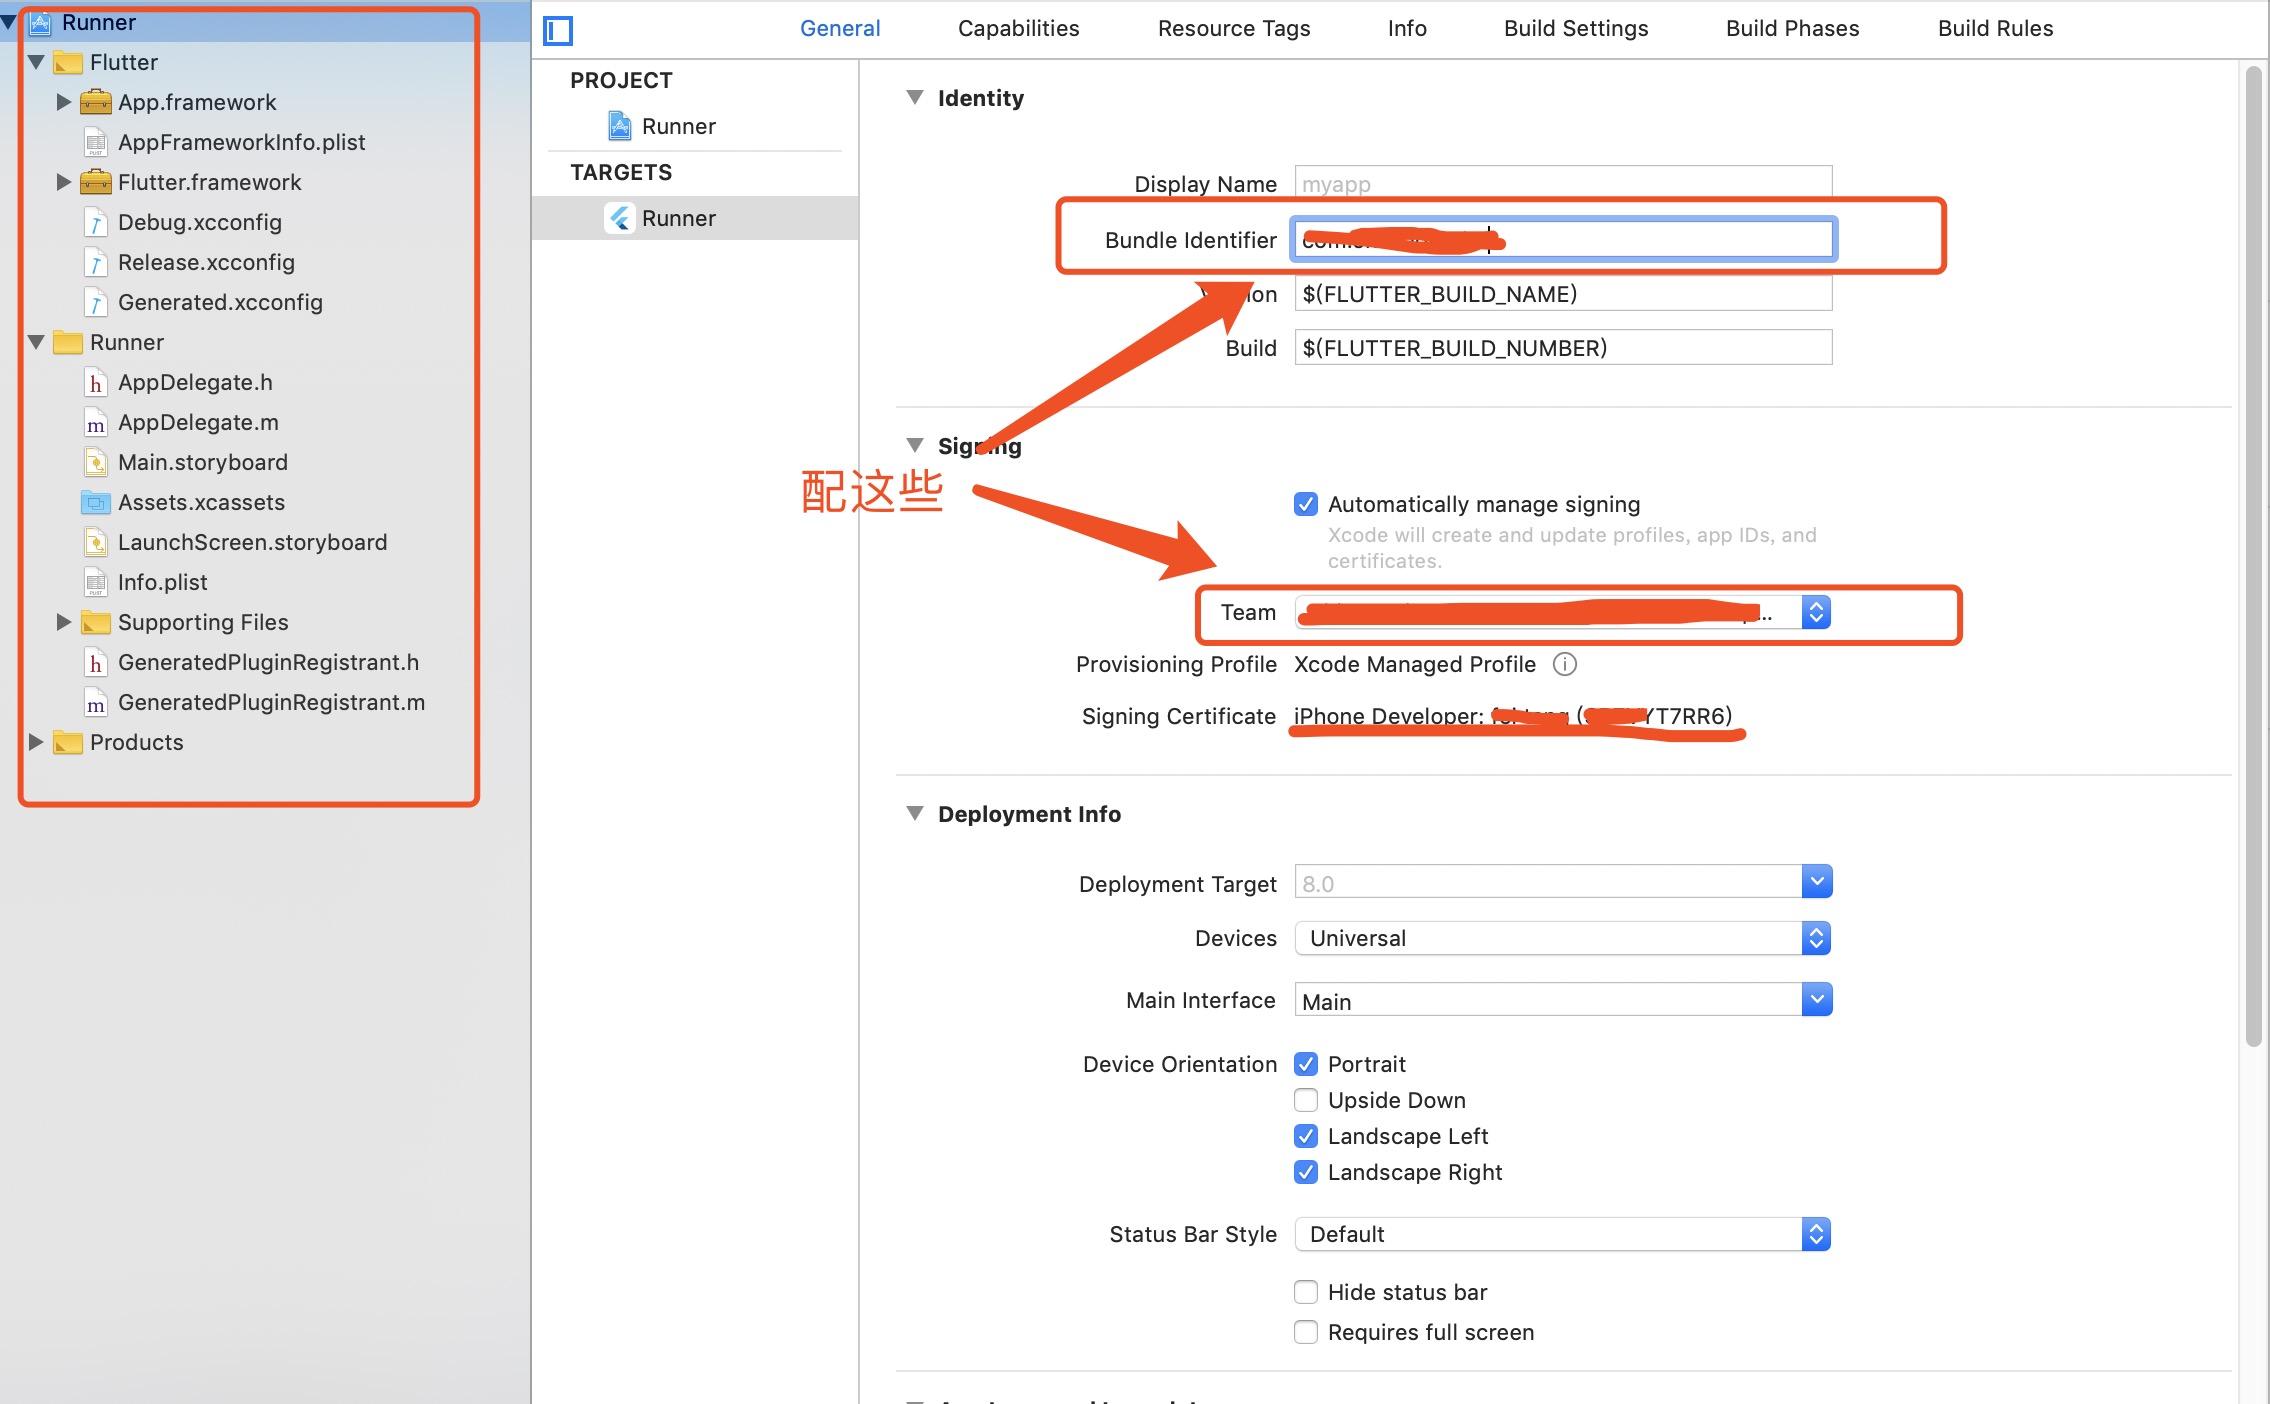Screen dimensions: 2270x1404
Task: Click the Build number input field
Action: (1563, 348)
